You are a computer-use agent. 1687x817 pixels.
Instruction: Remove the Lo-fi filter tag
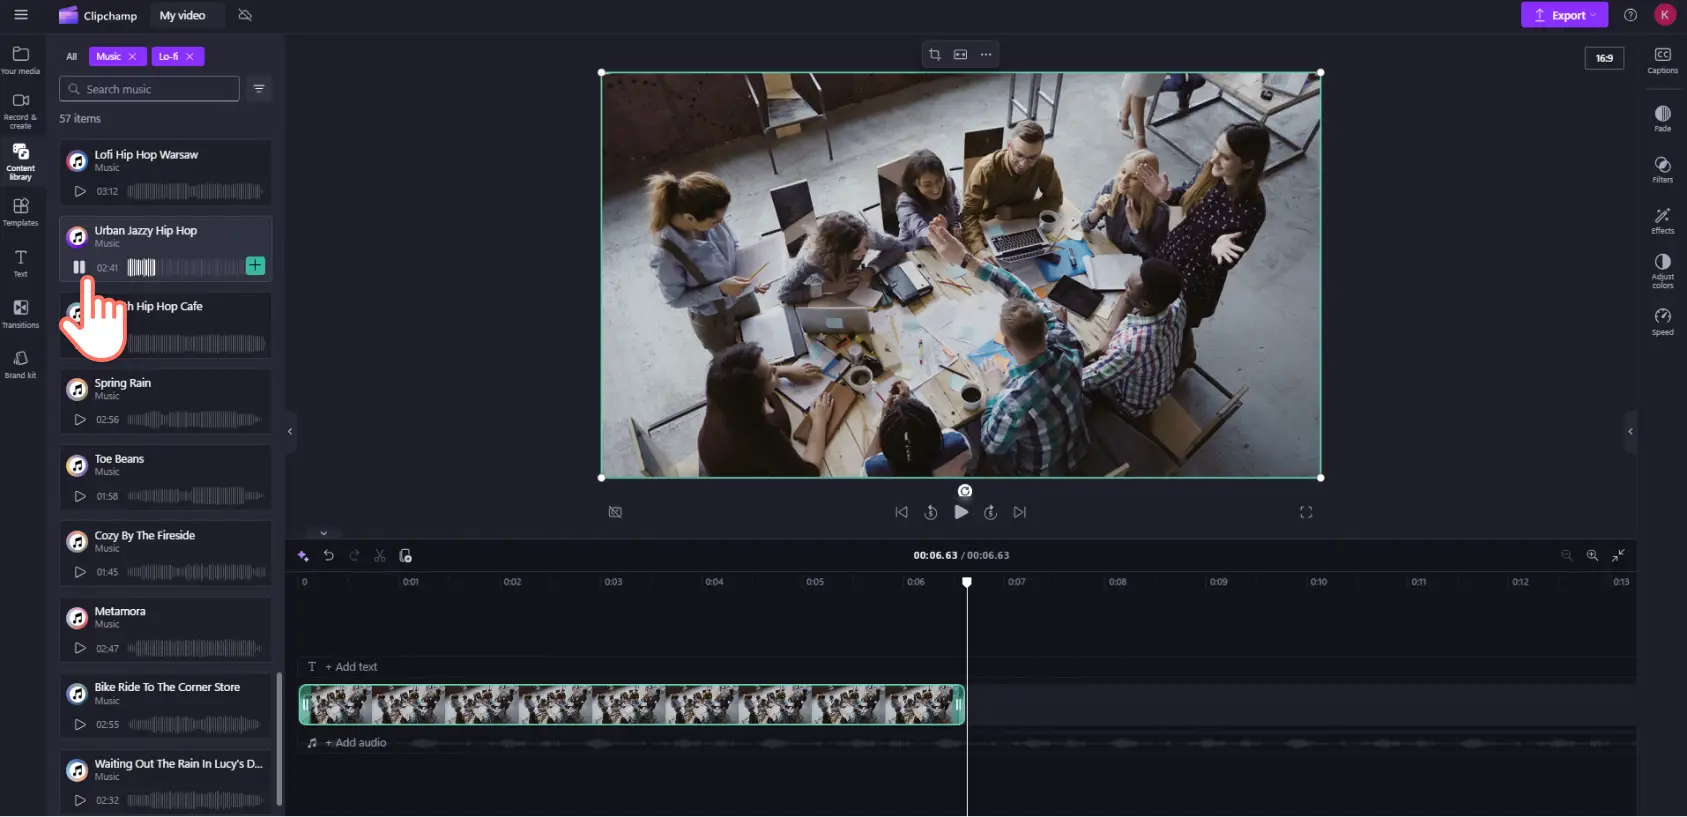tap(190, 57)
